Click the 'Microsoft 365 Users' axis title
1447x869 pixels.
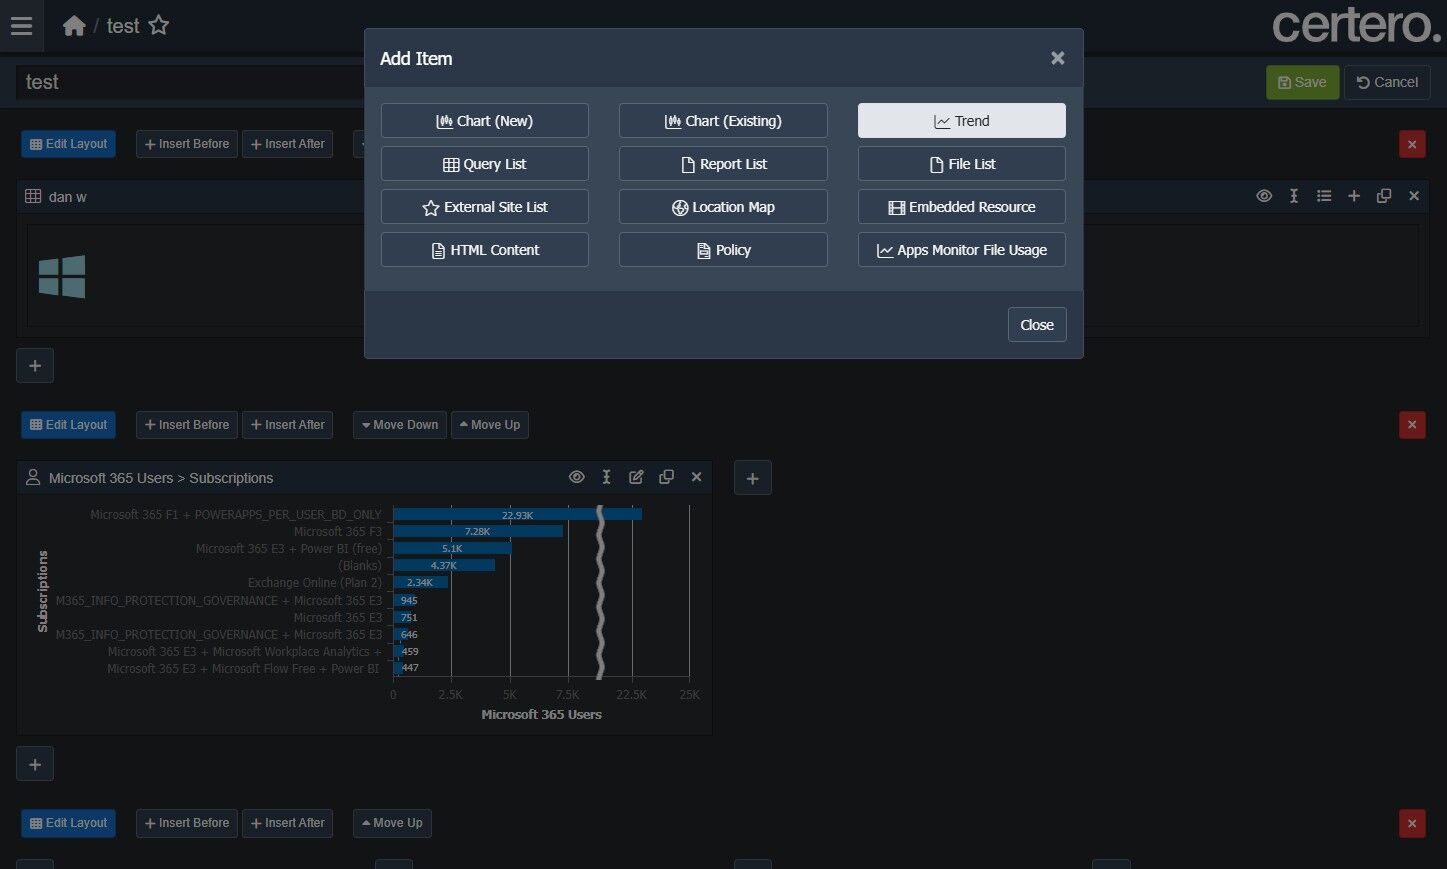pyautogui.click(x=541, y=715)
